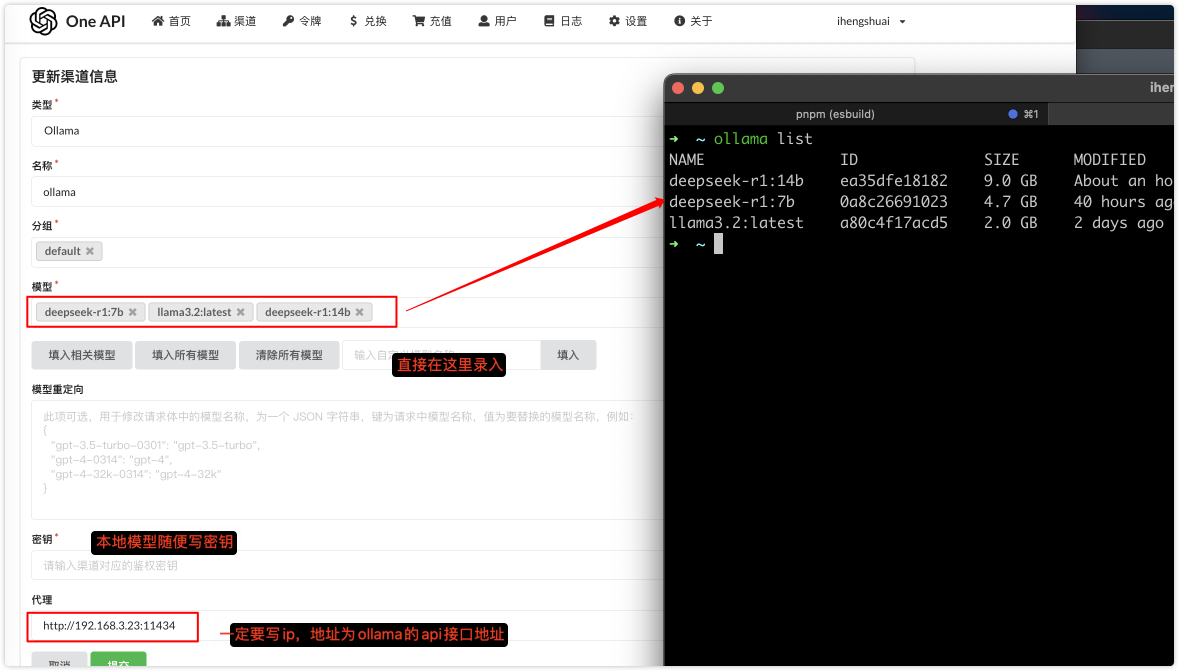Remove the deepseek-r1:14b model tag
Viewport: 1179px width, 671px height.
click(359, 312)
